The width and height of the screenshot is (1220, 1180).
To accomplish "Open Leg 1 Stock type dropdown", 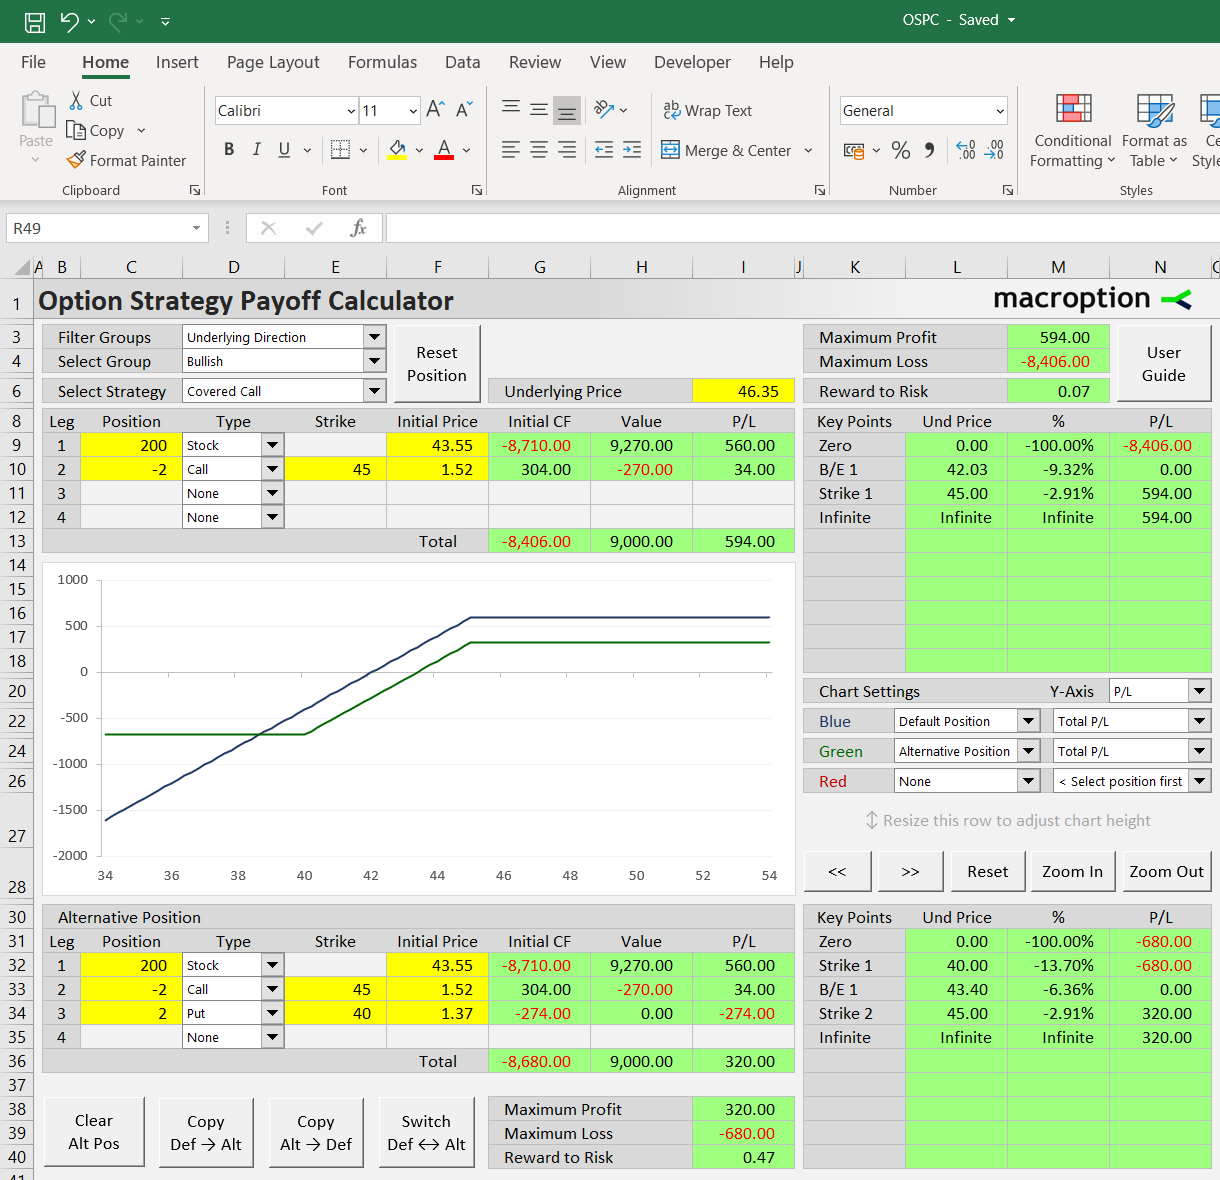I will (272, 445).
